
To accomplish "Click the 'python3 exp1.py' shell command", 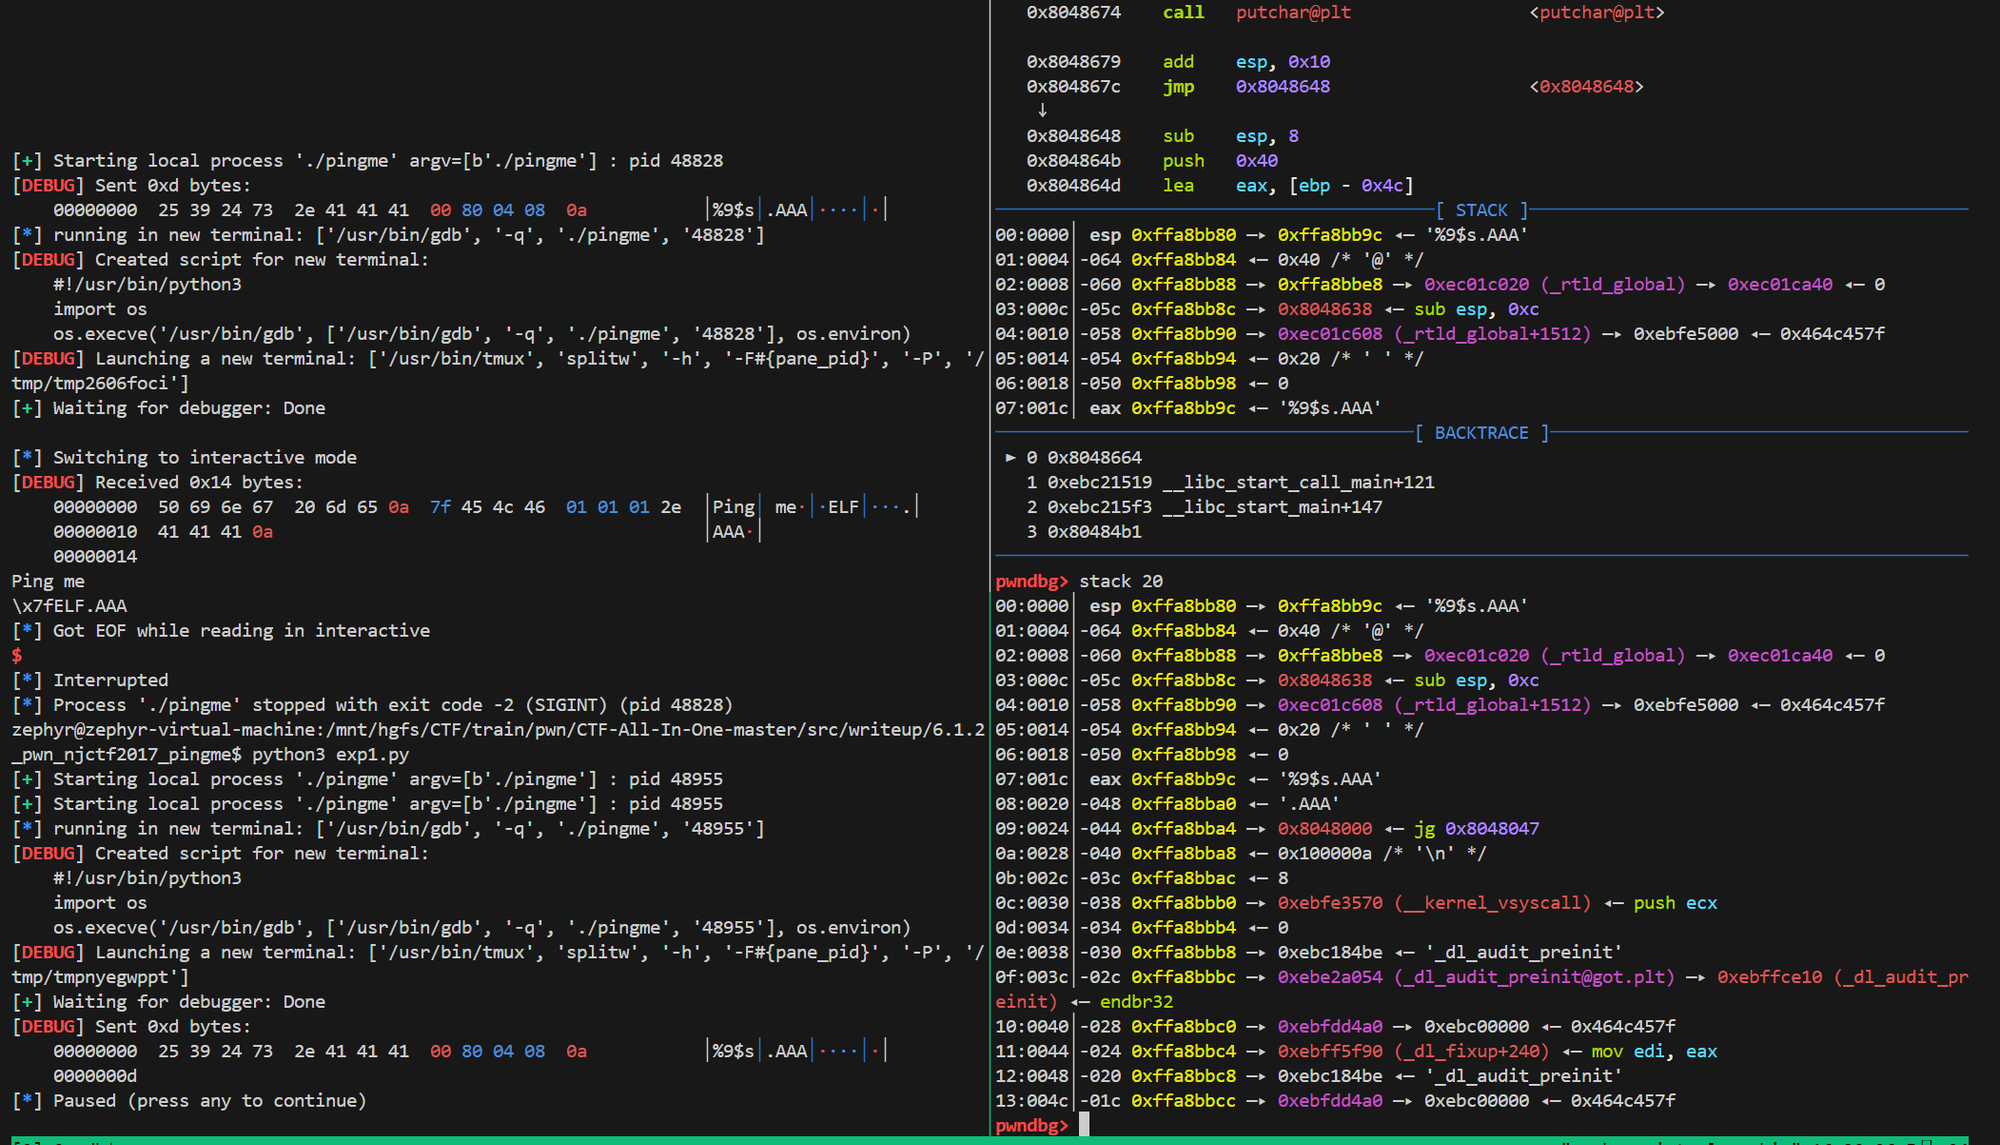I will 330,754.
